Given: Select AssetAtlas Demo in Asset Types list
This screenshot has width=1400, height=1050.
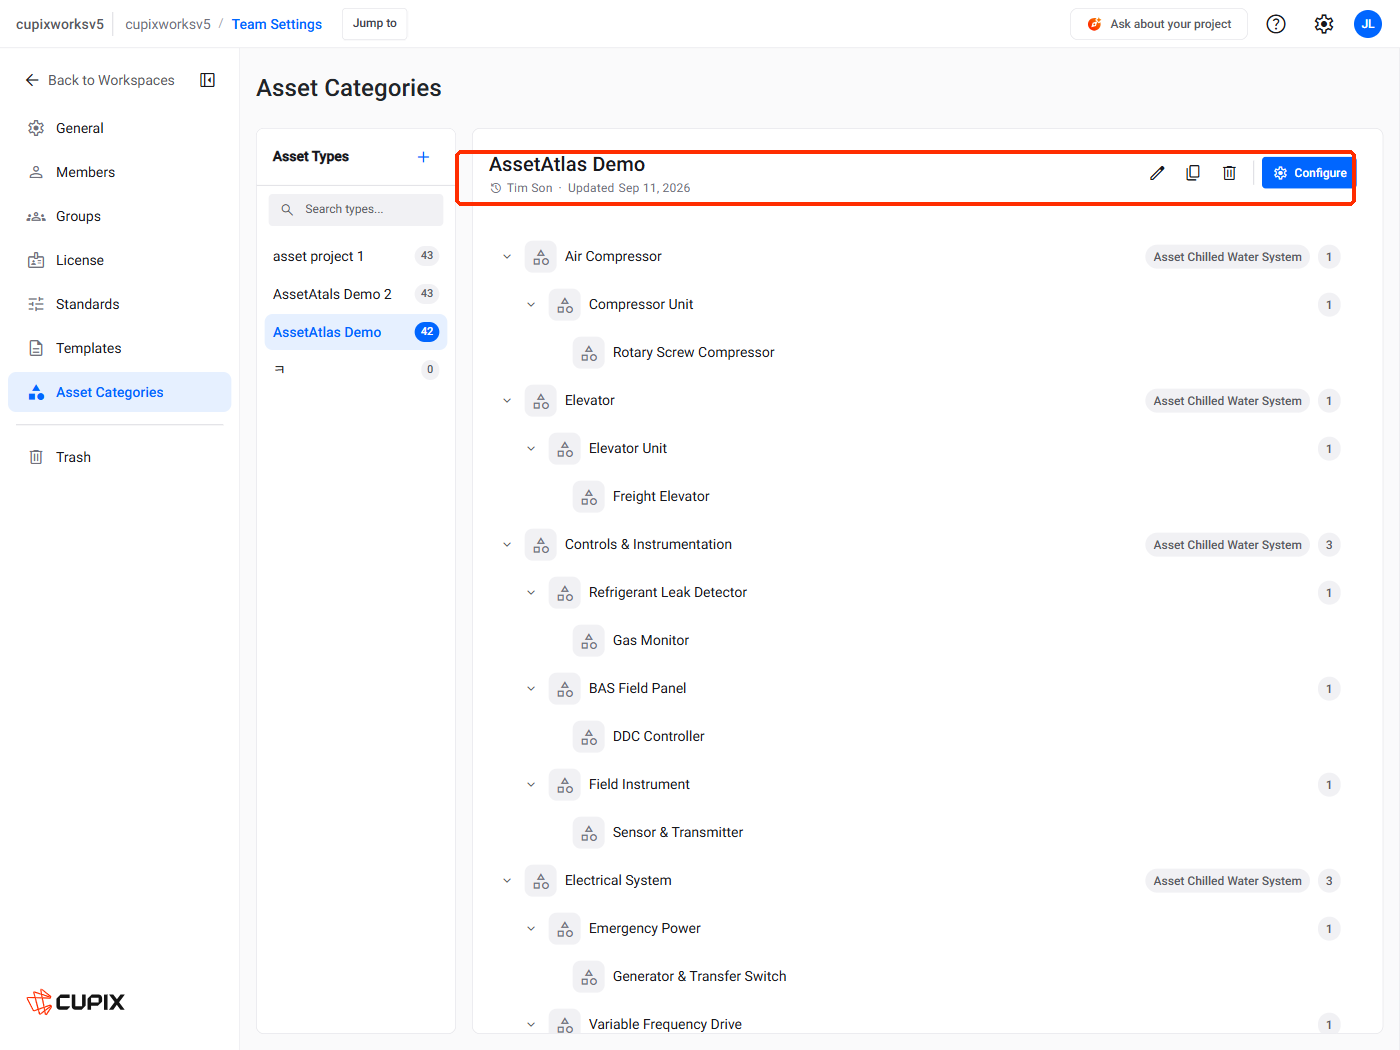Looking at the screenshot, I should (x=356, y=332).
